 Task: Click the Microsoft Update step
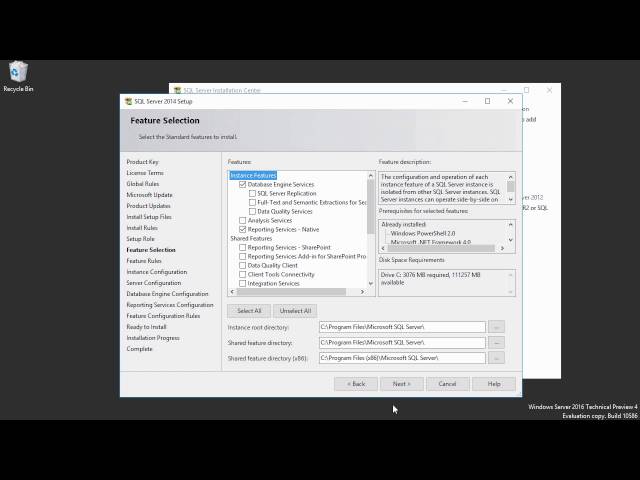coord(149,195)
